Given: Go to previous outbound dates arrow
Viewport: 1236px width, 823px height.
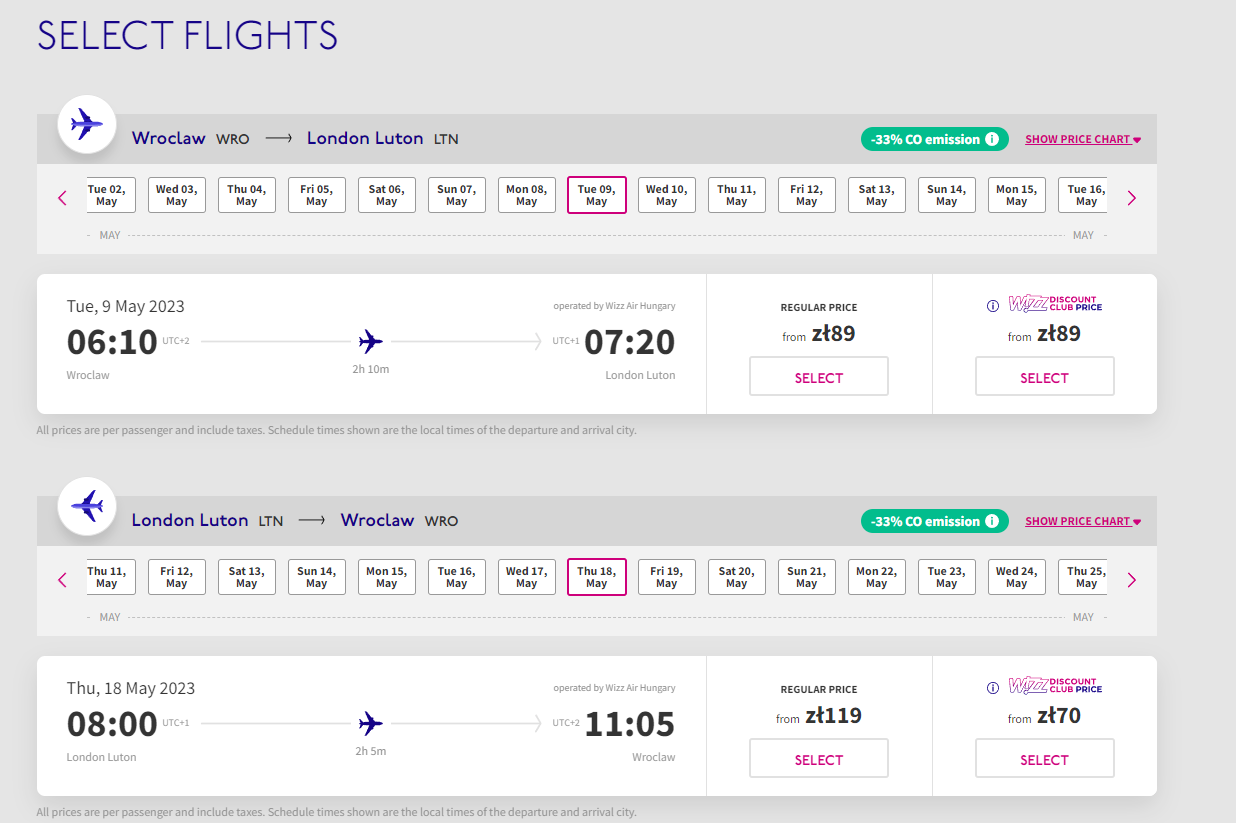Looking at the screenshot, I should click(63, 198).
